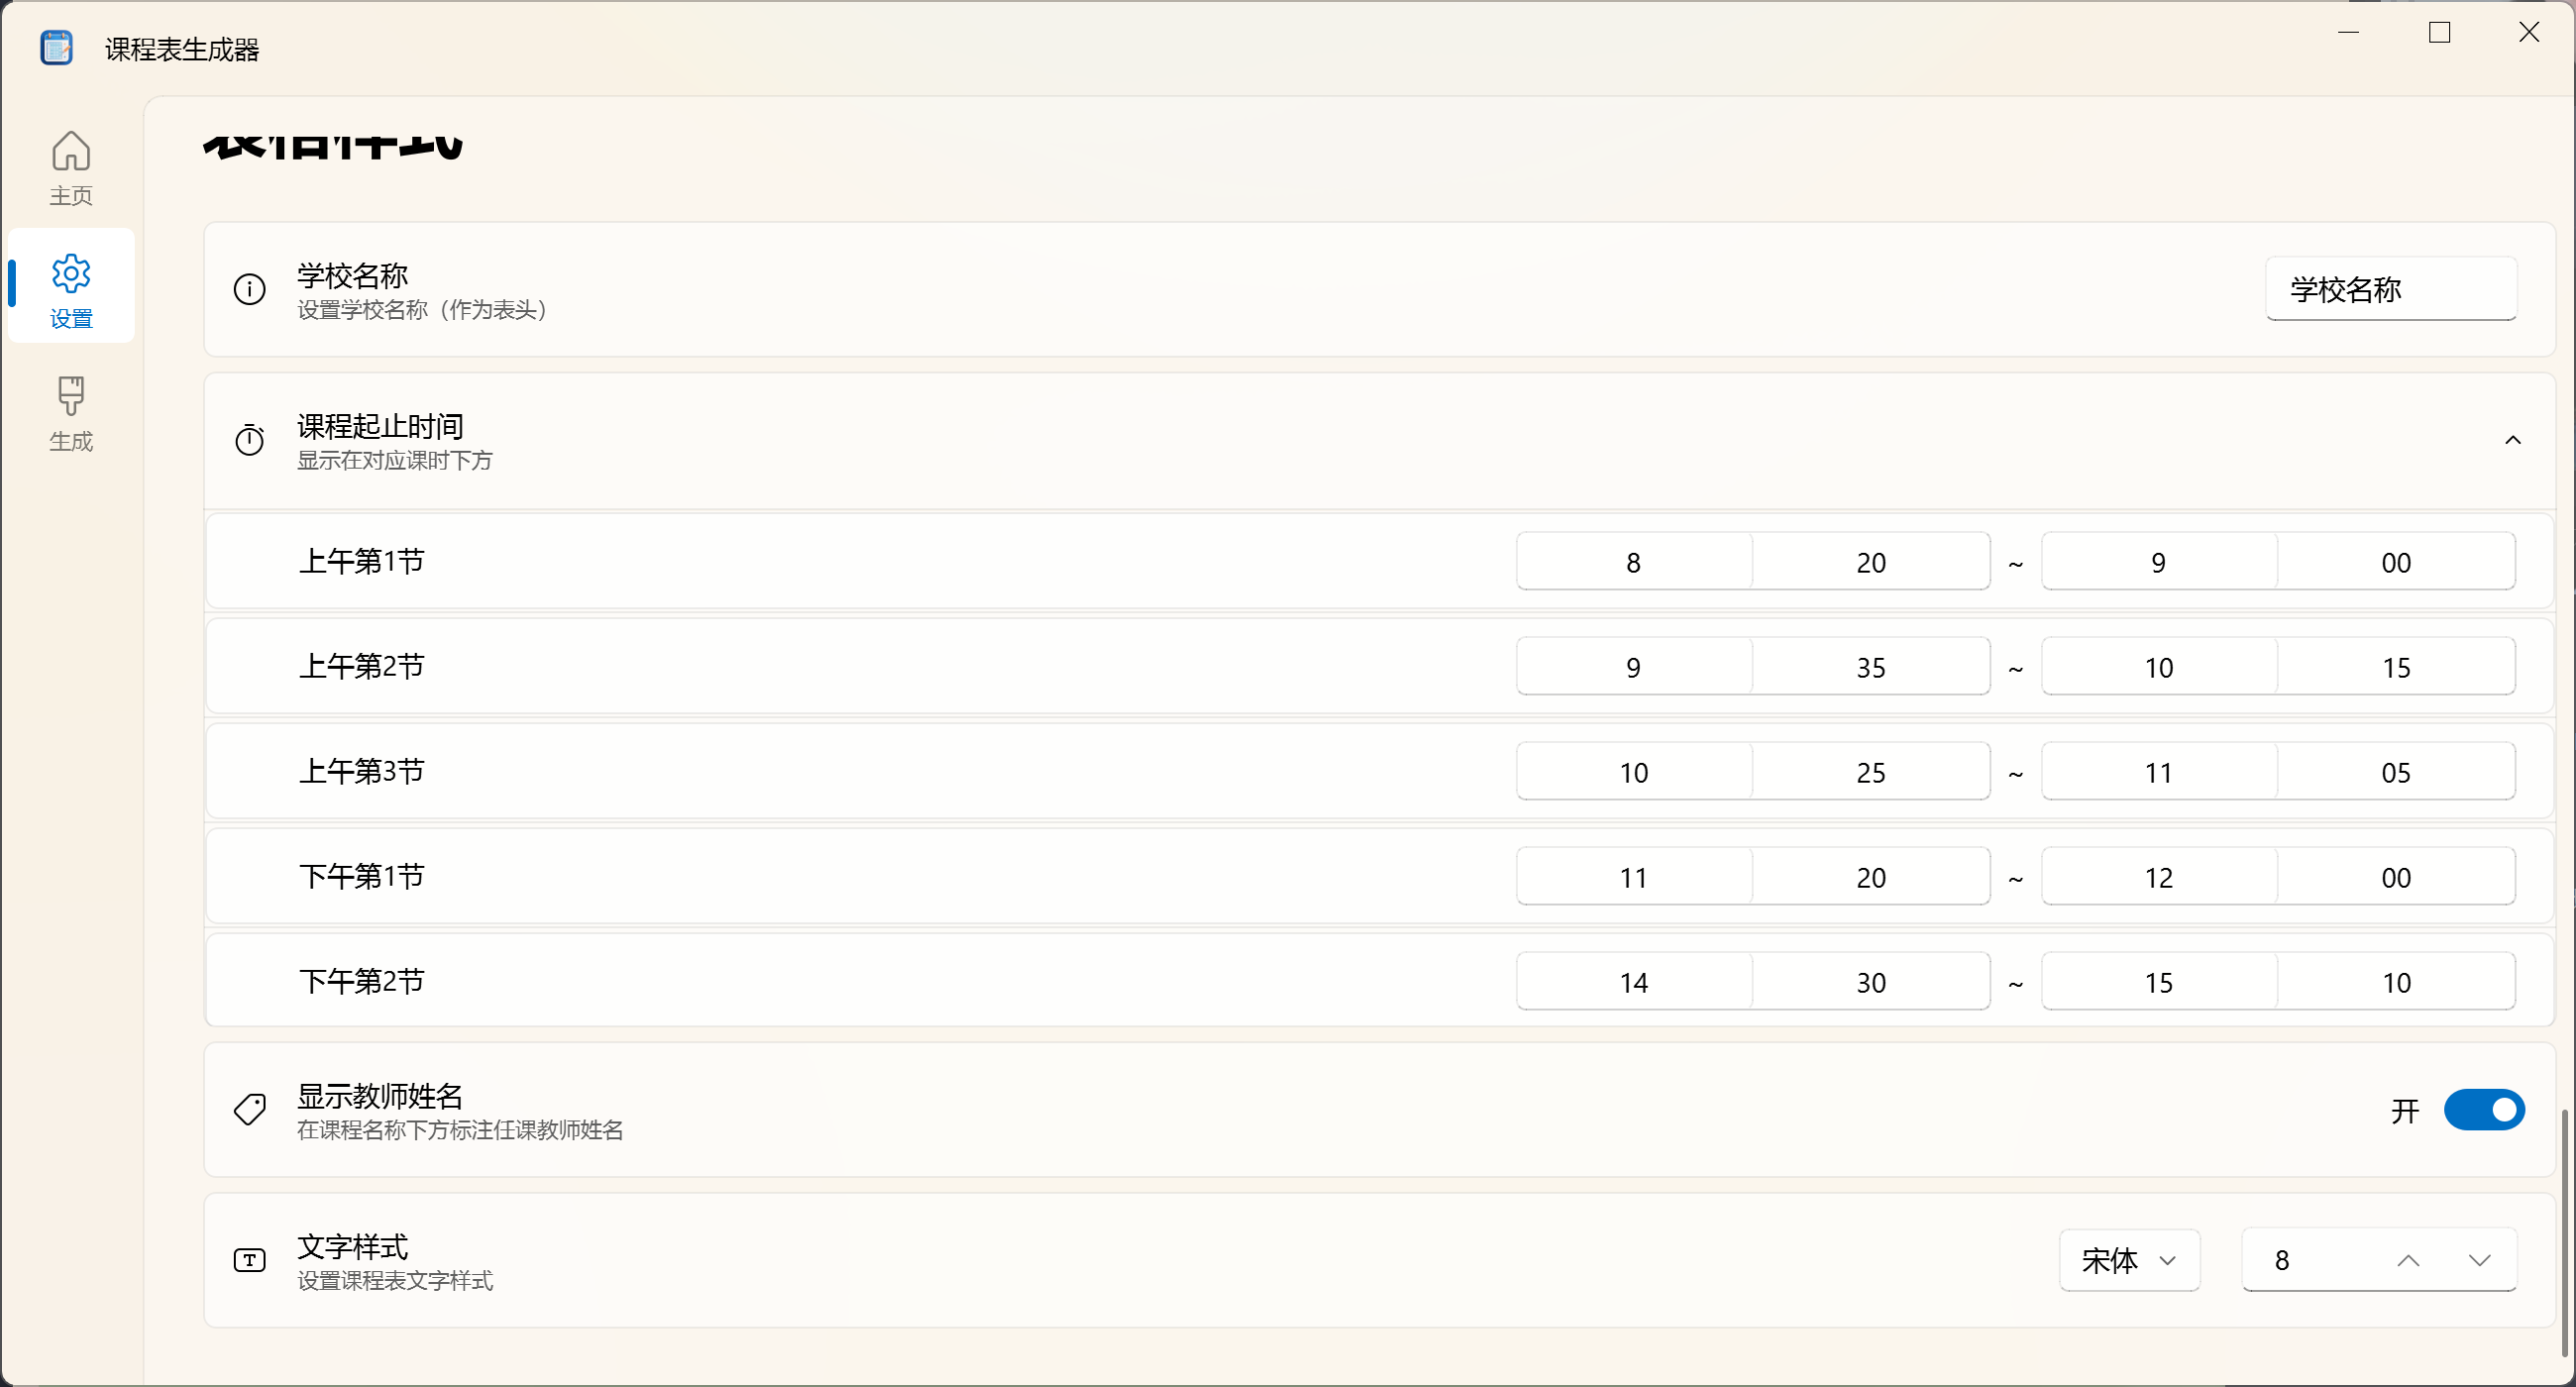Open the 宋体 font dropdown
Image resolution: width=2576 pixels, height=1387 pixels.
click(2129, 1260)
